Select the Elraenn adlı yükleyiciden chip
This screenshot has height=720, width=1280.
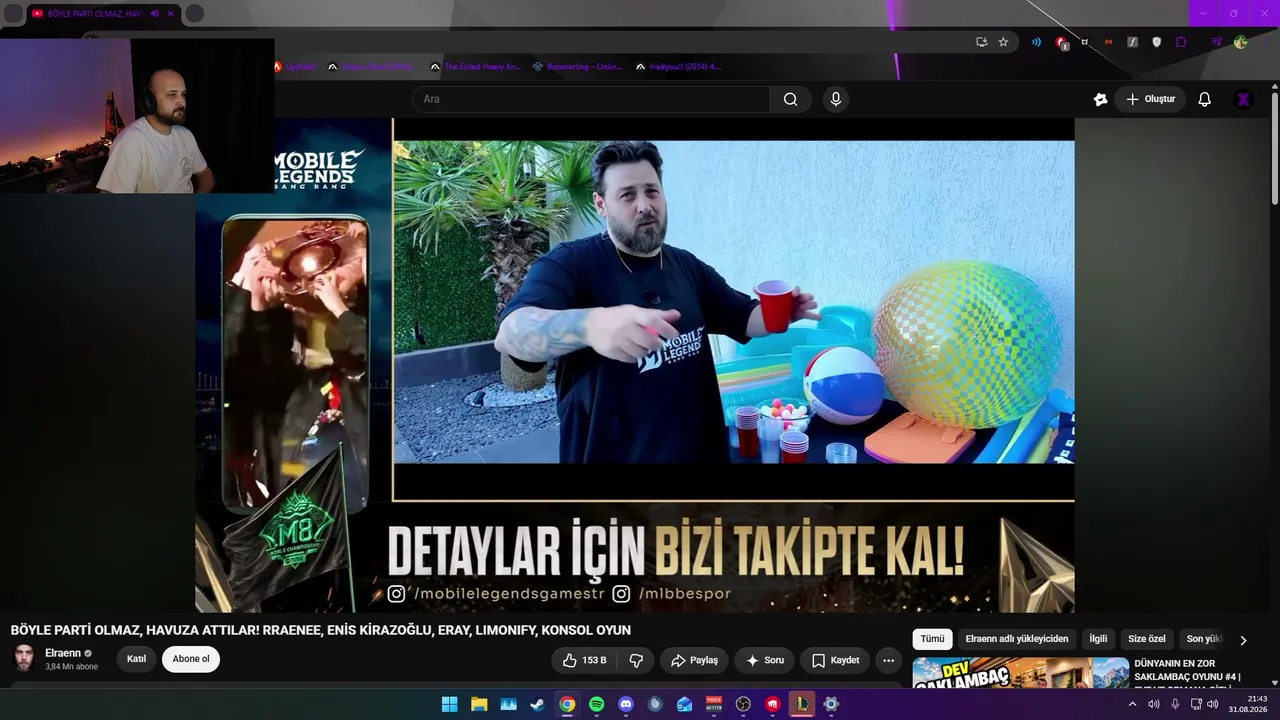point(1017,639)
